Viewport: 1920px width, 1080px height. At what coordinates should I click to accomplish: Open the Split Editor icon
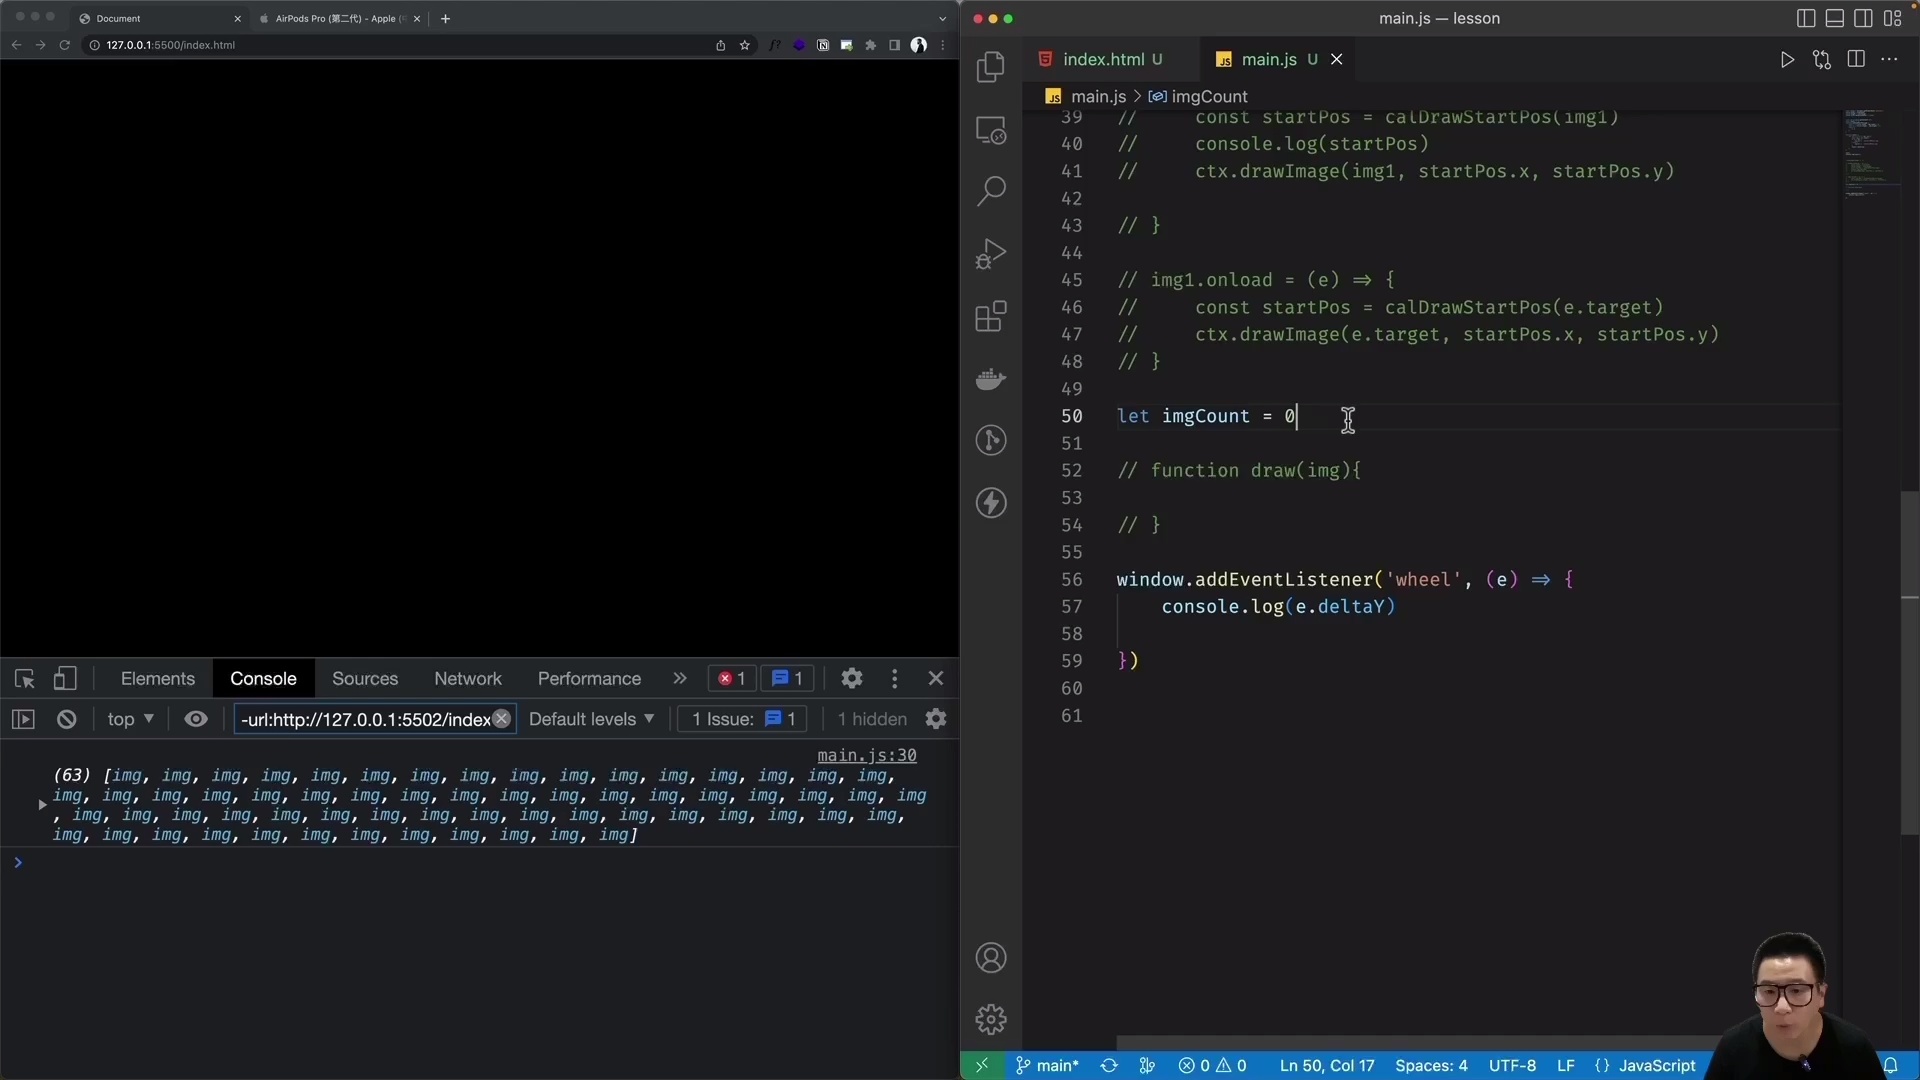[x=1857, y=59]
